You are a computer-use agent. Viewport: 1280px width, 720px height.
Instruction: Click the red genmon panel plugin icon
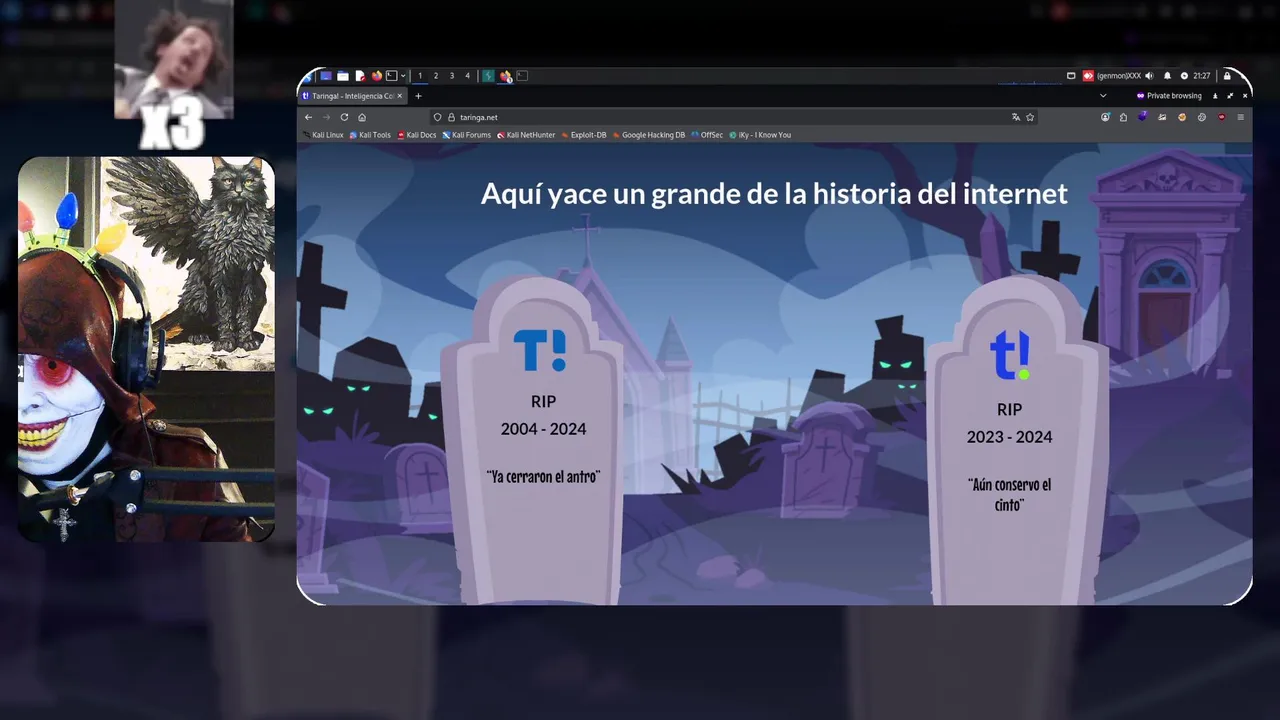[x=1089, y=76]
